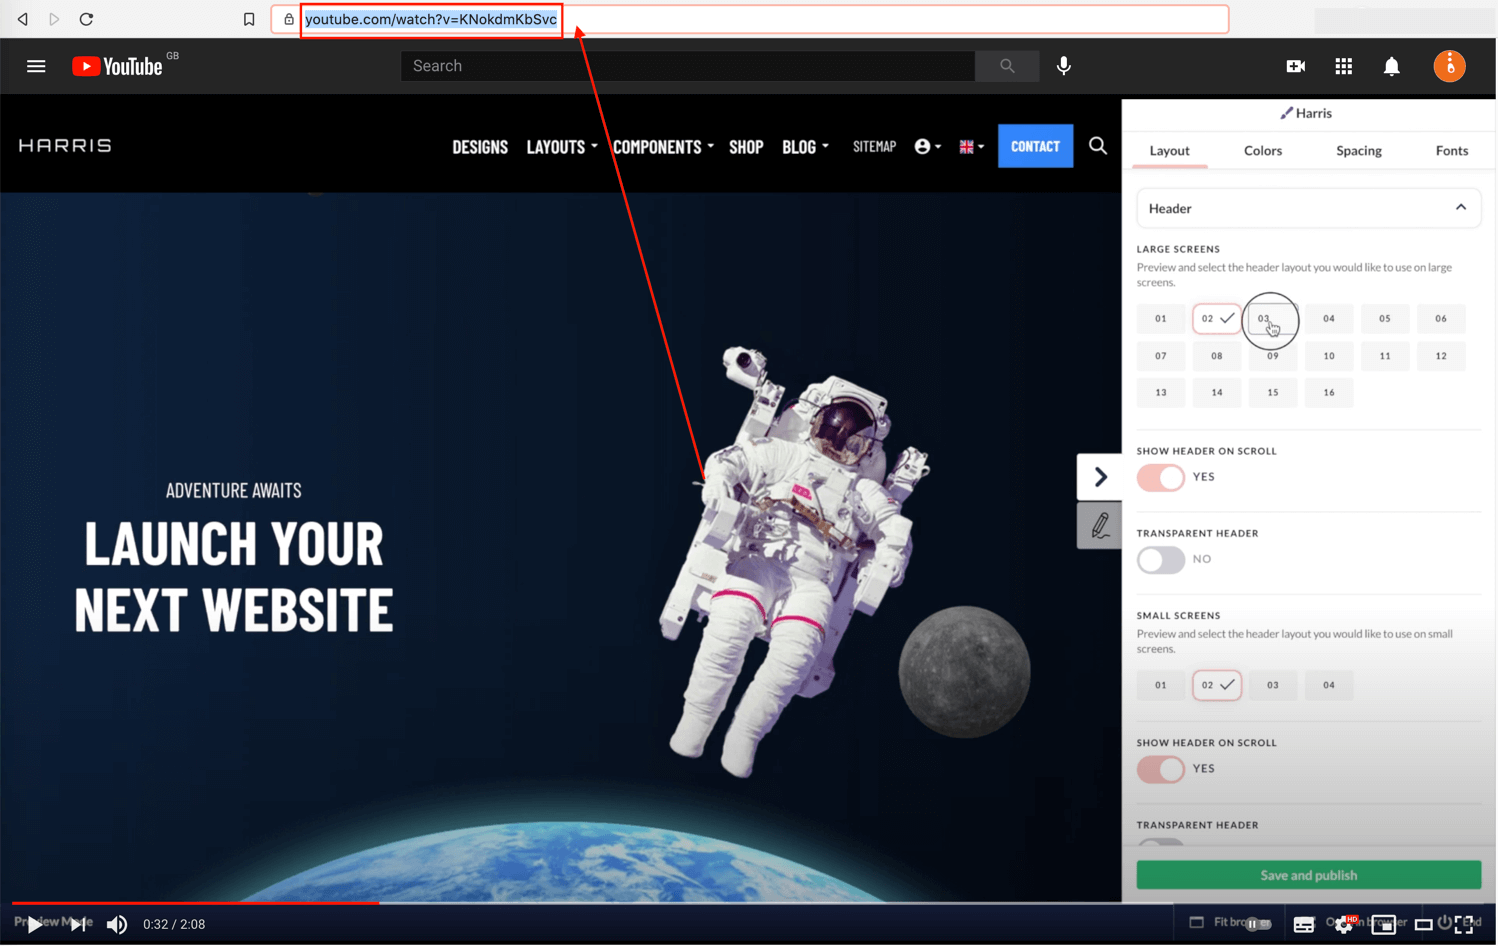The image size is (1498, 946).
Task: Enter fullscreen in the video player
Action: [1464, 924]
